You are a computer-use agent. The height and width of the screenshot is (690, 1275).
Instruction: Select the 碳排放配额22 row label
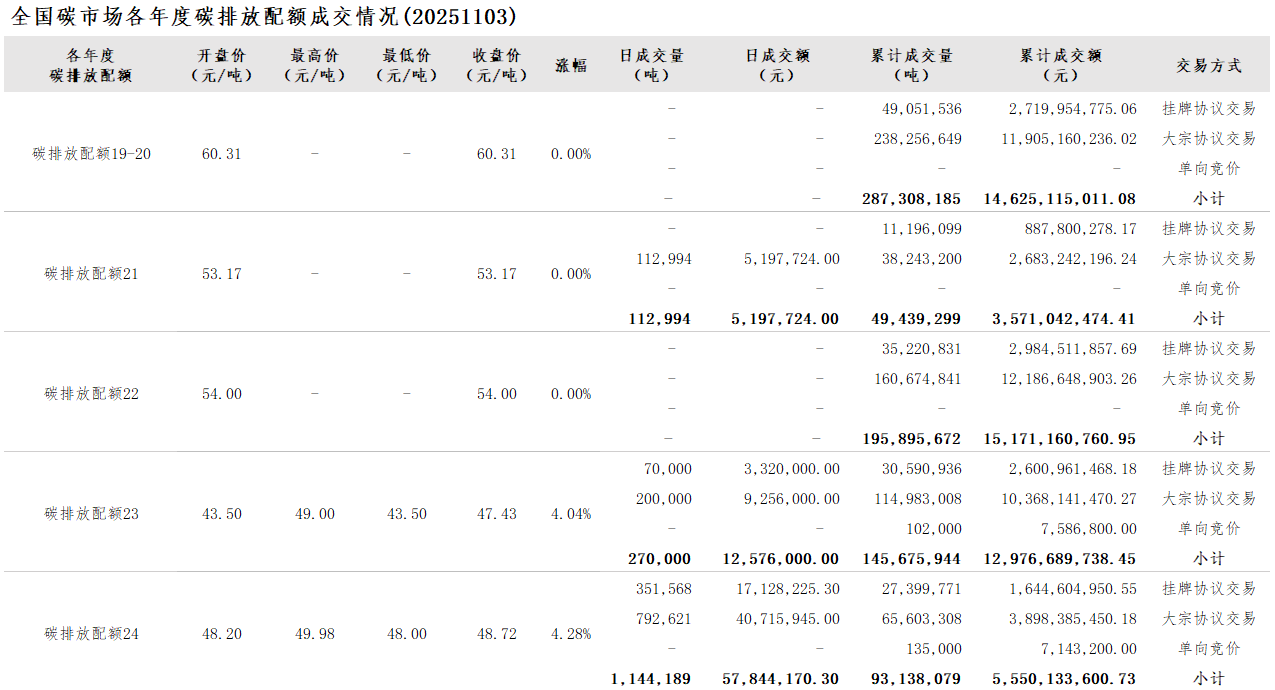tap(92, 394)
